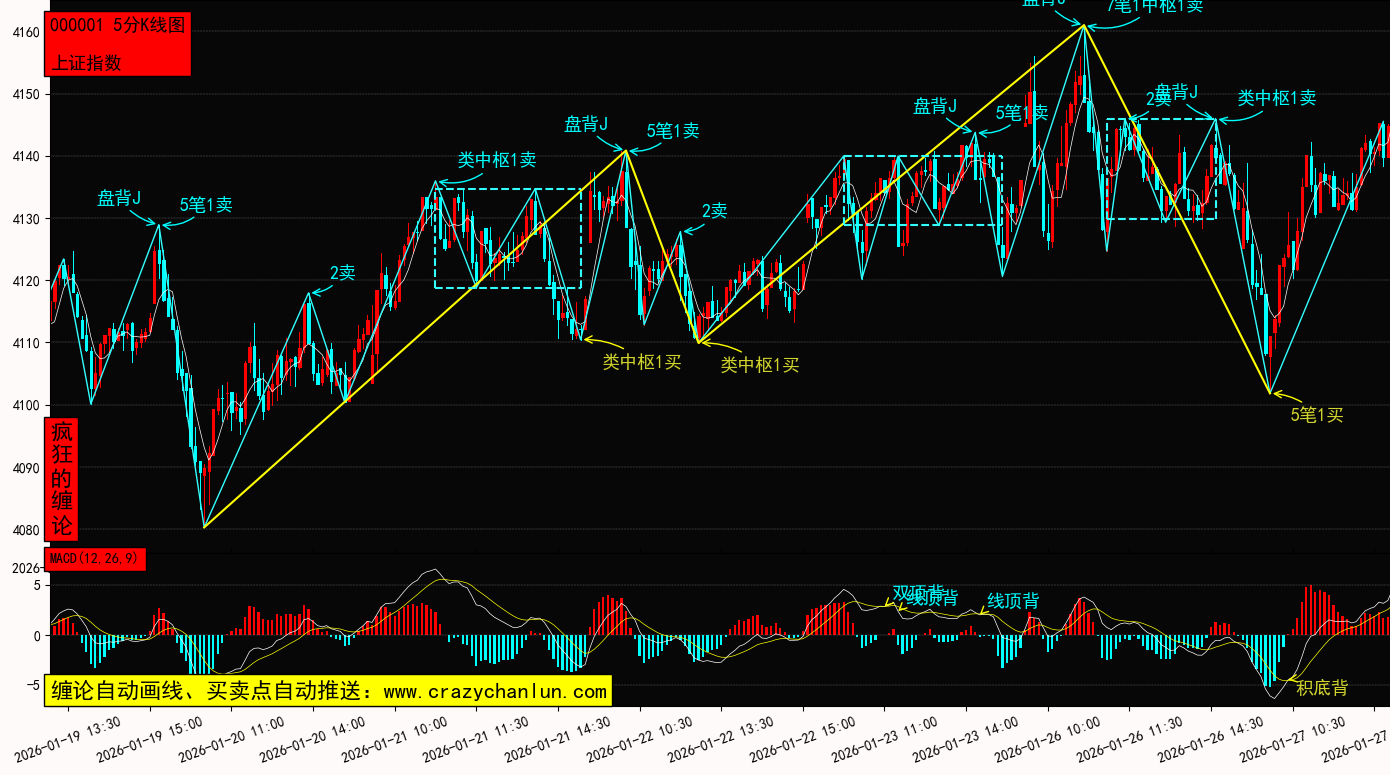This screenshot has height=775, width=1390.
Task: Click the 000001 5分K线图 title label
Action: pyautogui.click(x=118, y=26)
